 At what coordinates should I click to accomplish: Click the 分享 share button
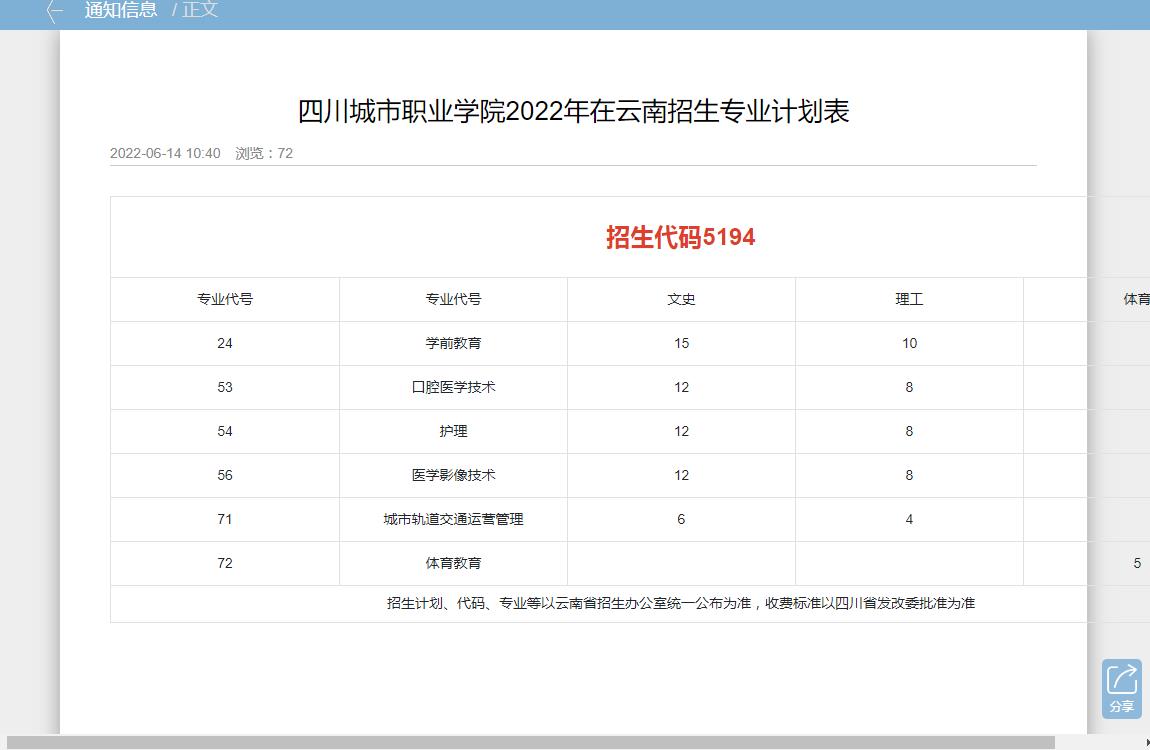[x=1121, y=688]
